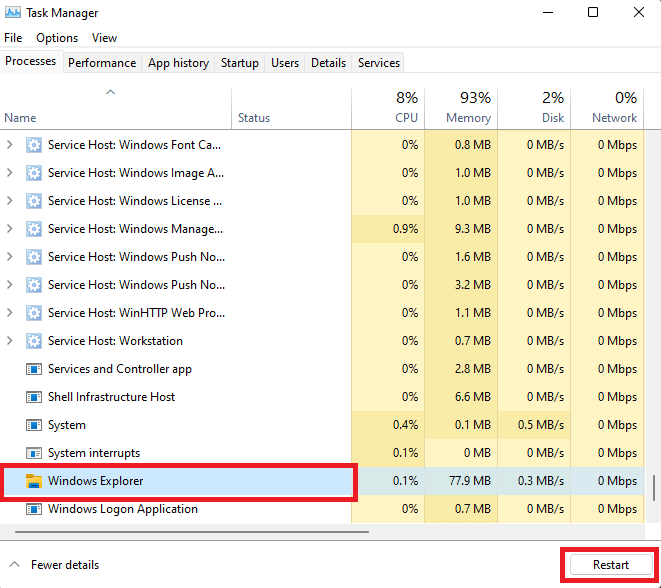Expand Service Host: Windows Font Cache row
Image resolution: width=661 pixels, height=588 pixels.
click(x=10, y=145)
